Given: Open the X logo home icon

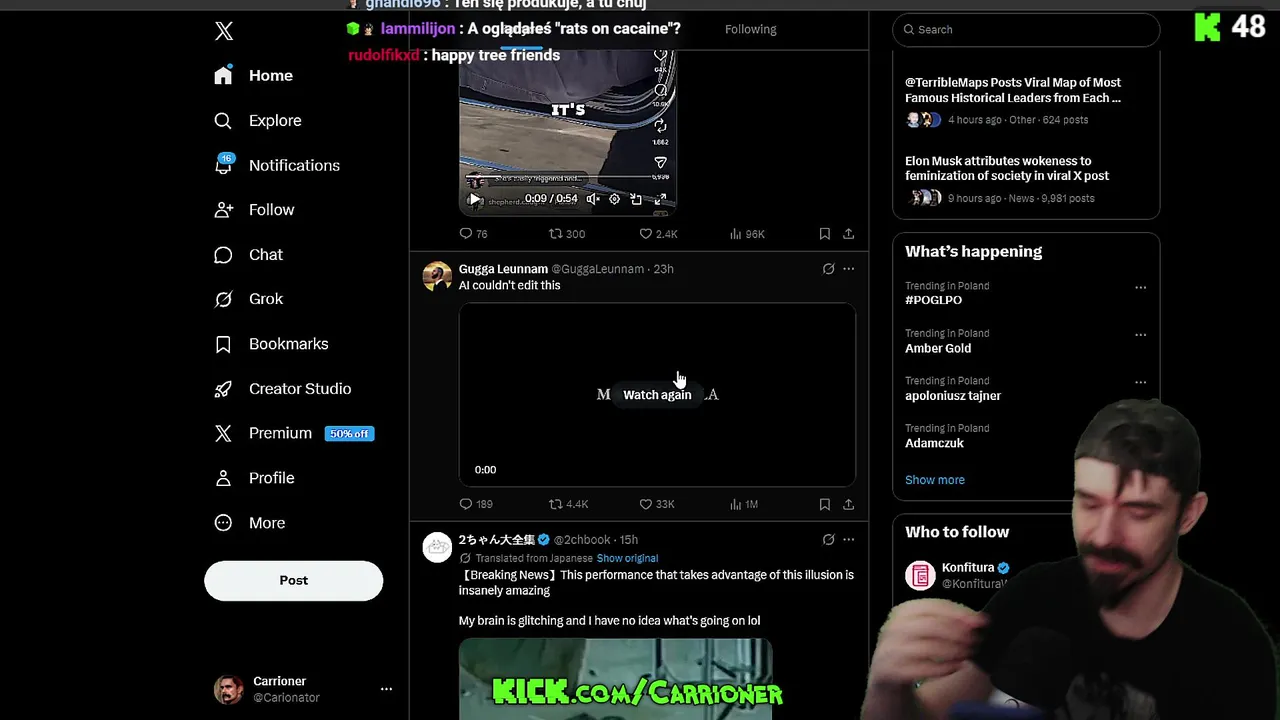Looking at the screenshot, I should pos(224,31).
